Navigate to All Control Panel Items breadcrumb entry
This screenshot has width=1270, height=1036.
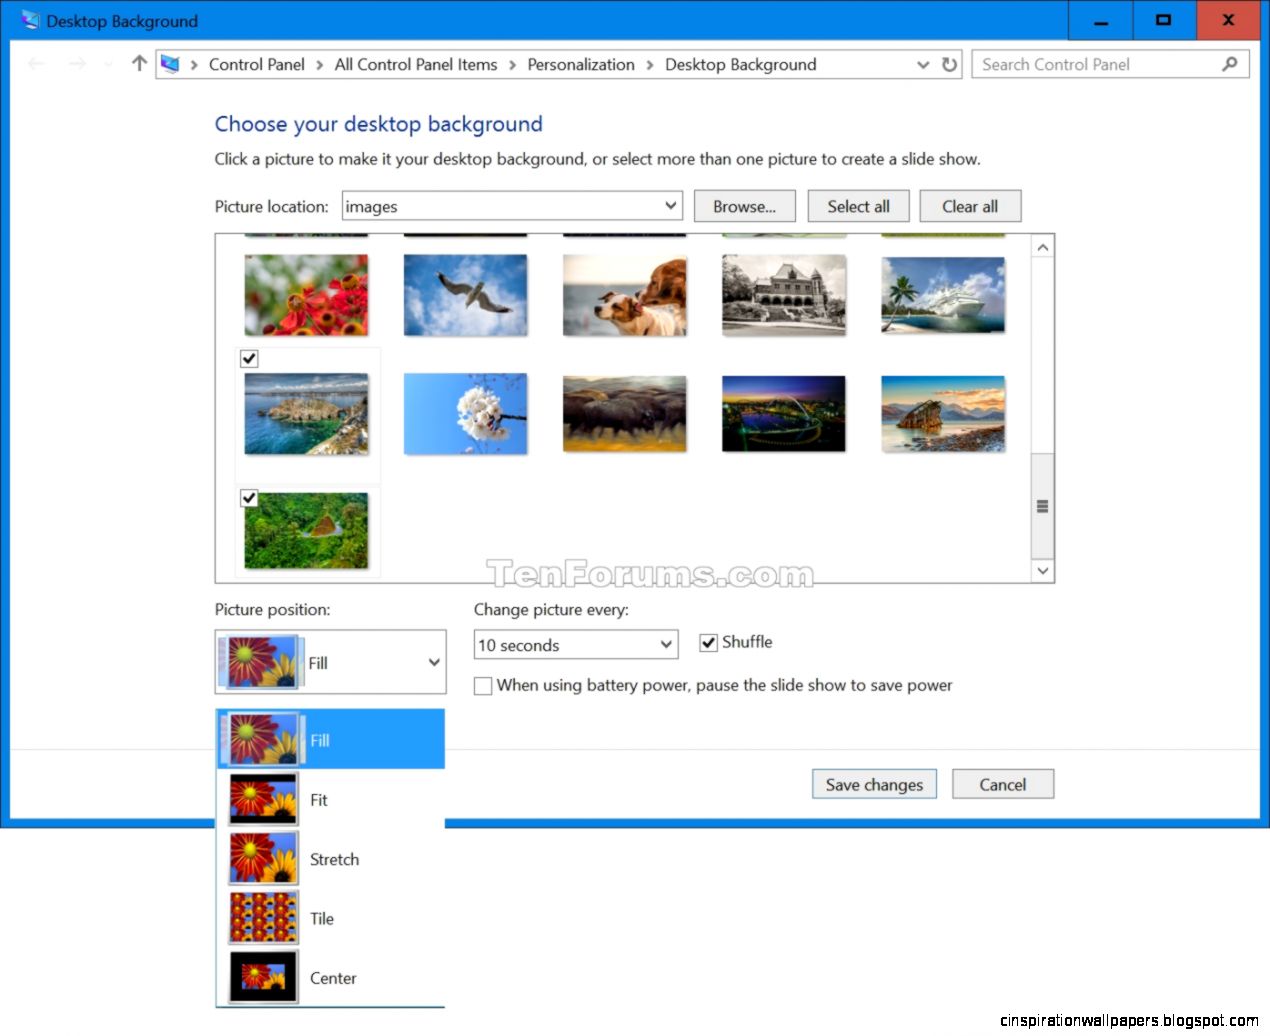click(x=416, y=64)
